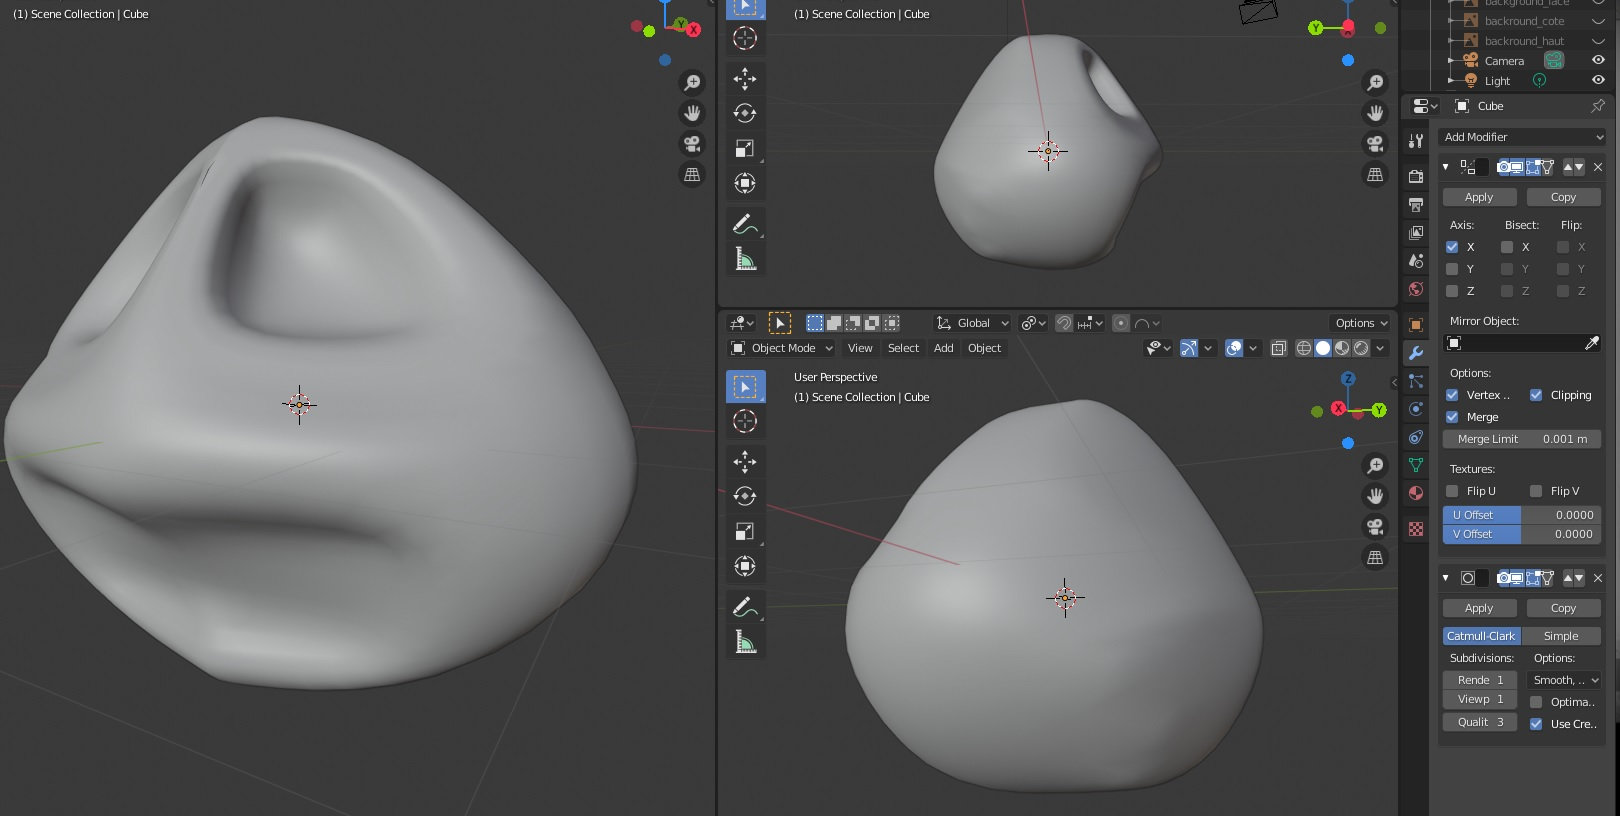The image size is (1620, 816).
Task: Move the Mirror modifier down
Action: pyautogui.click(x=1579, y=167)
